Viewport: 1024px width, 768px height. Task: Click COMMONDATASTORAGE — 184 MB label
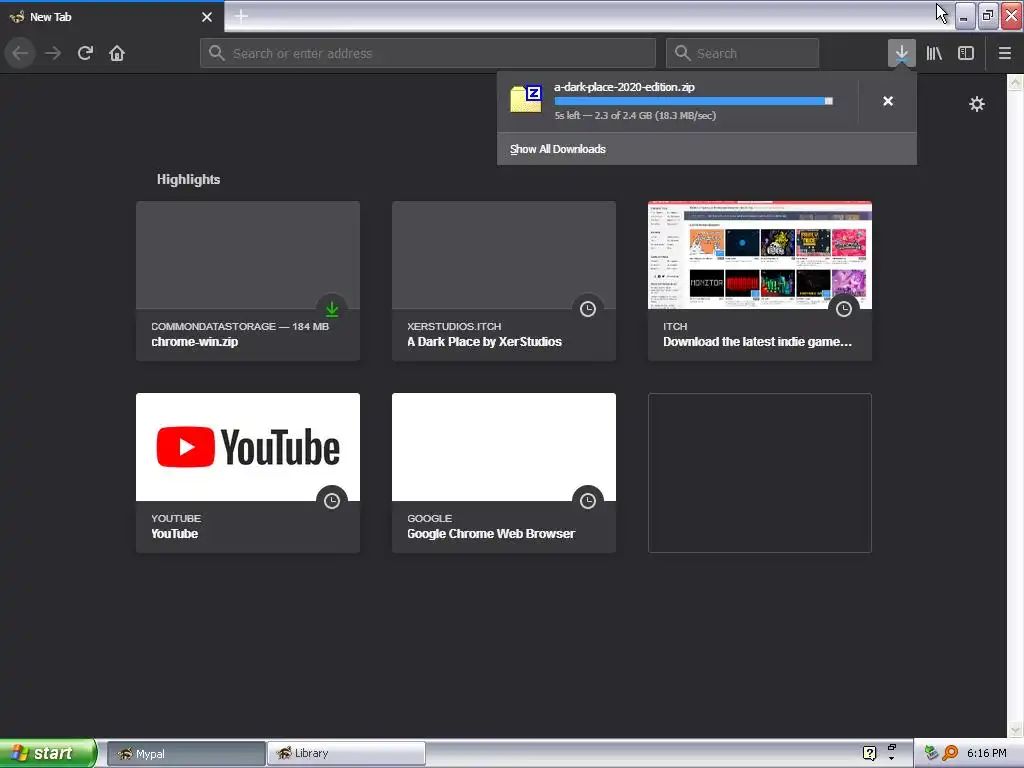click(240, 326)
